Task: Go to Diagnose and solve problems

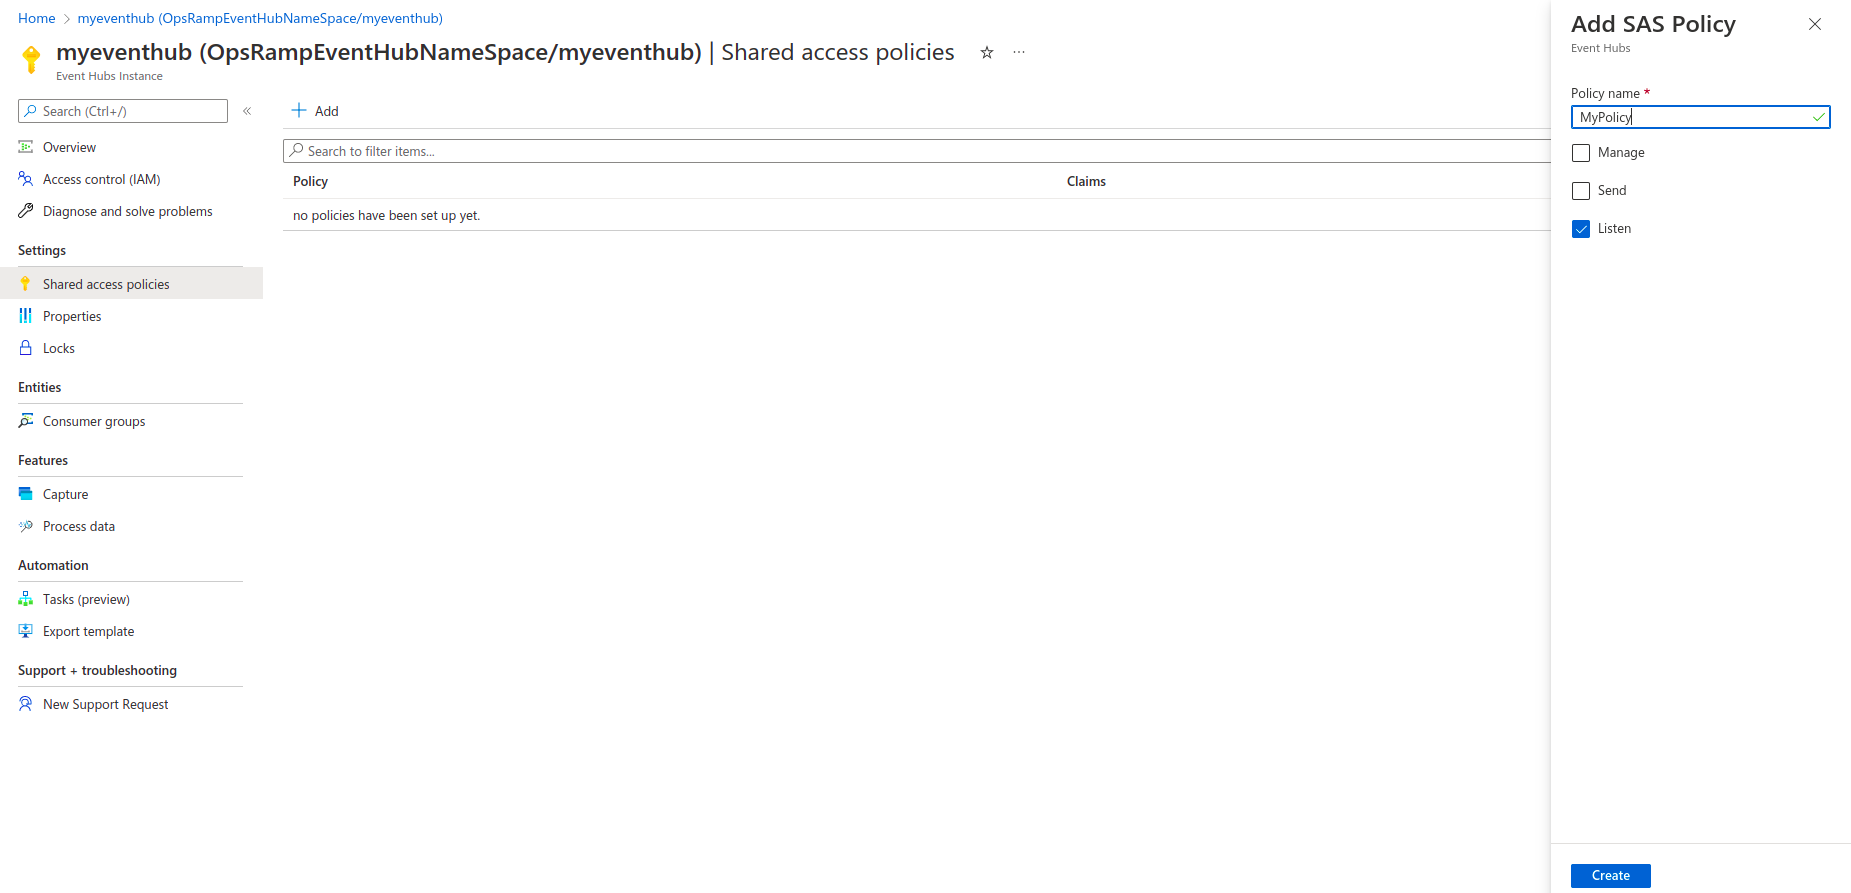Action: (131, 211)
